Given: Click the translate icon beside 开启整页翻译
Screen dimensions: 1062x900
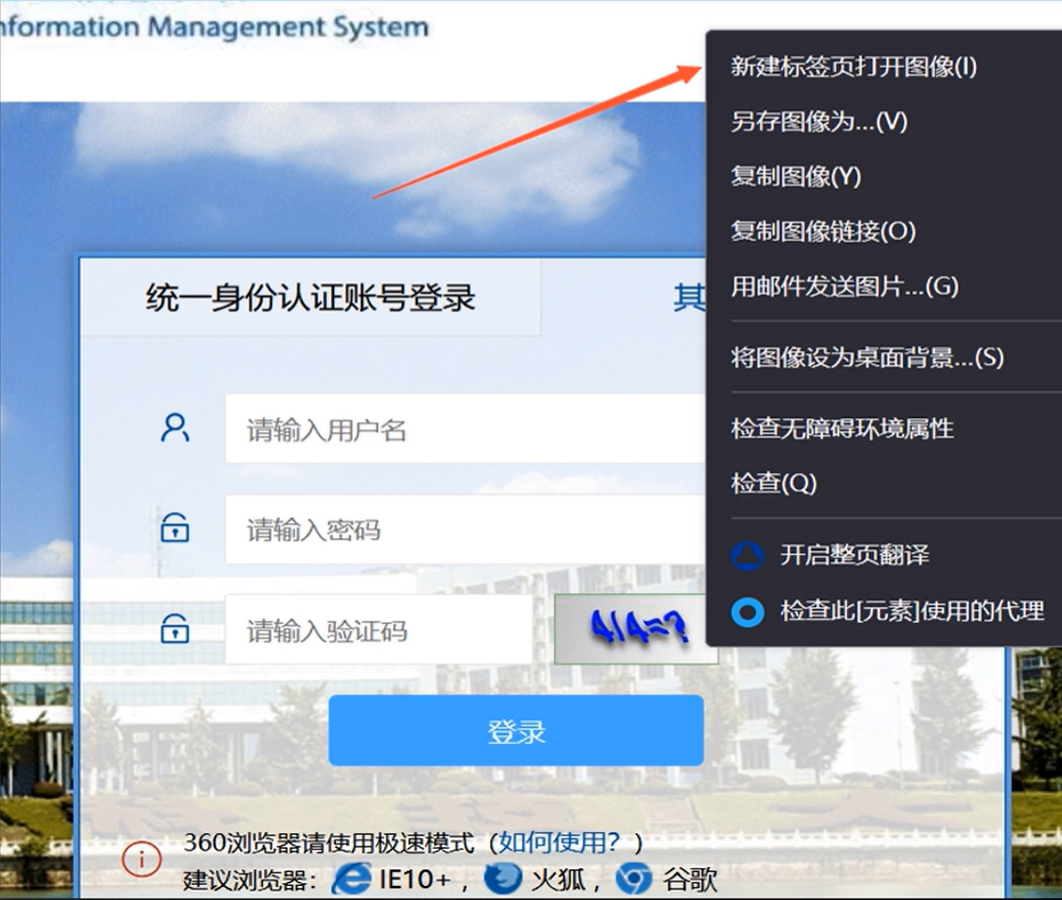Looking at the screenshot, I should tap(747, 556).
